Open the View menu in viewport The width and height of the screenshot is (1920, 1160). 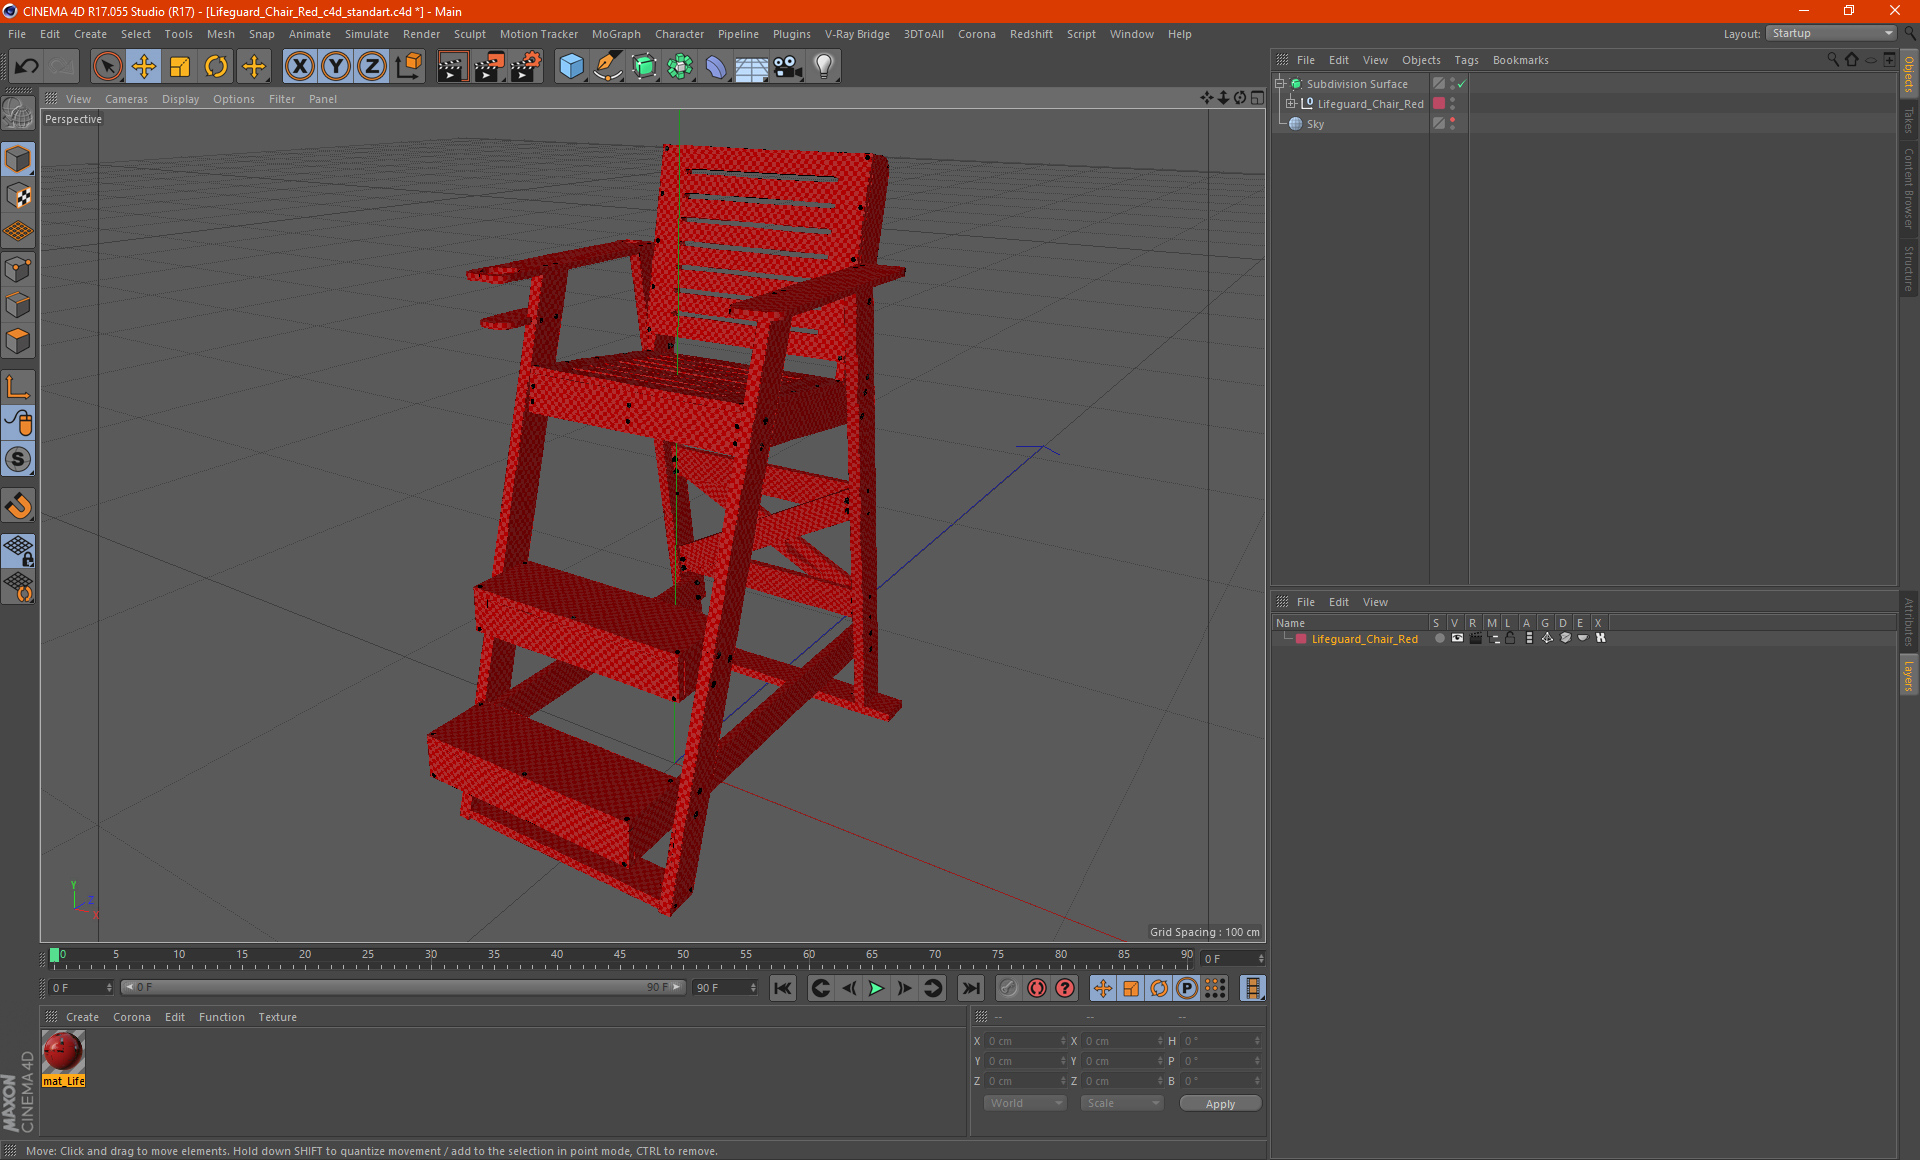tap(78, 97)
